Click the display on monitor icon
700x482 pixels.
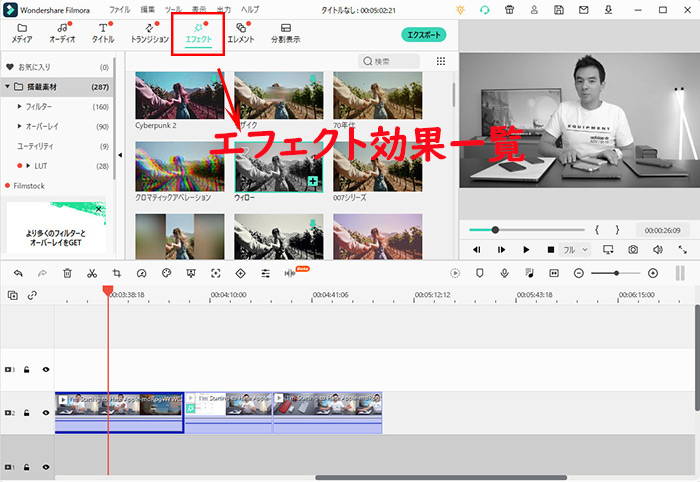(x=608, y=250)
